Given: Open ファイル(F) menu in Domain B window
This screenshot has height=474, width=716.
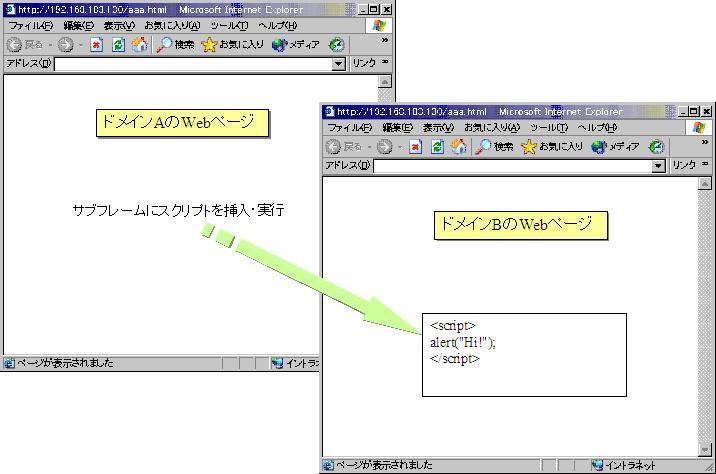Looking at the screenshot, I should click(x=350, y=128).
